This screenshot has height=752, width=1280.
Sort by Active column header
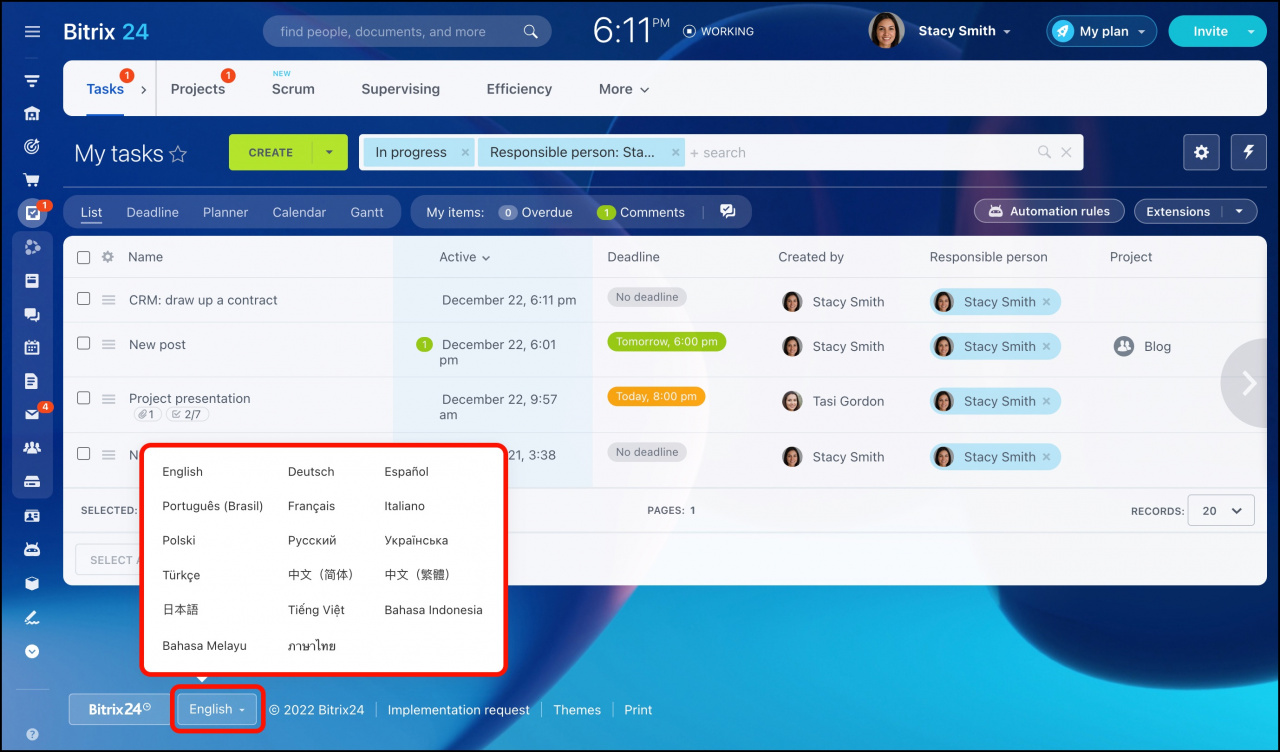pyautogui.click(x=465, y=257)
